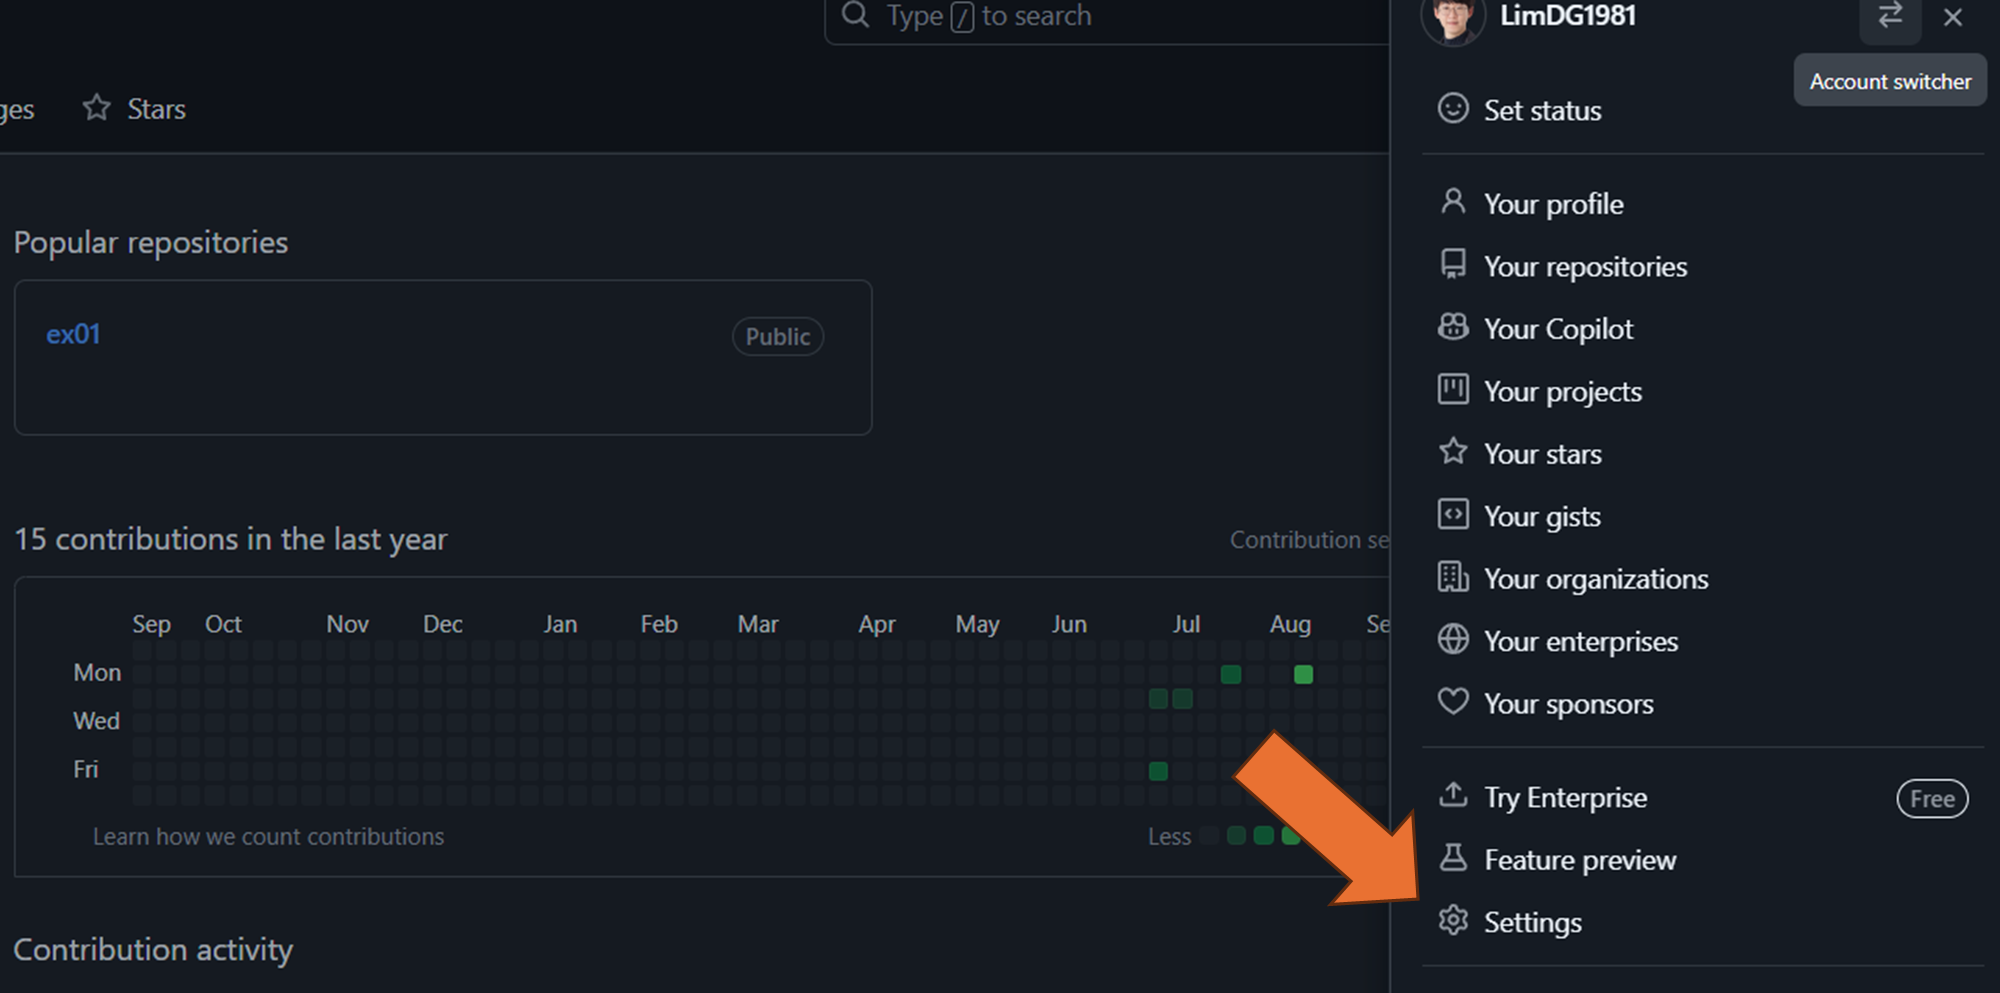Click the upload icon beside Try Enterprise
Image resolution: width=2000 pixels, height=993 pixels.
pyautogui.click(x=1453, y=795)
